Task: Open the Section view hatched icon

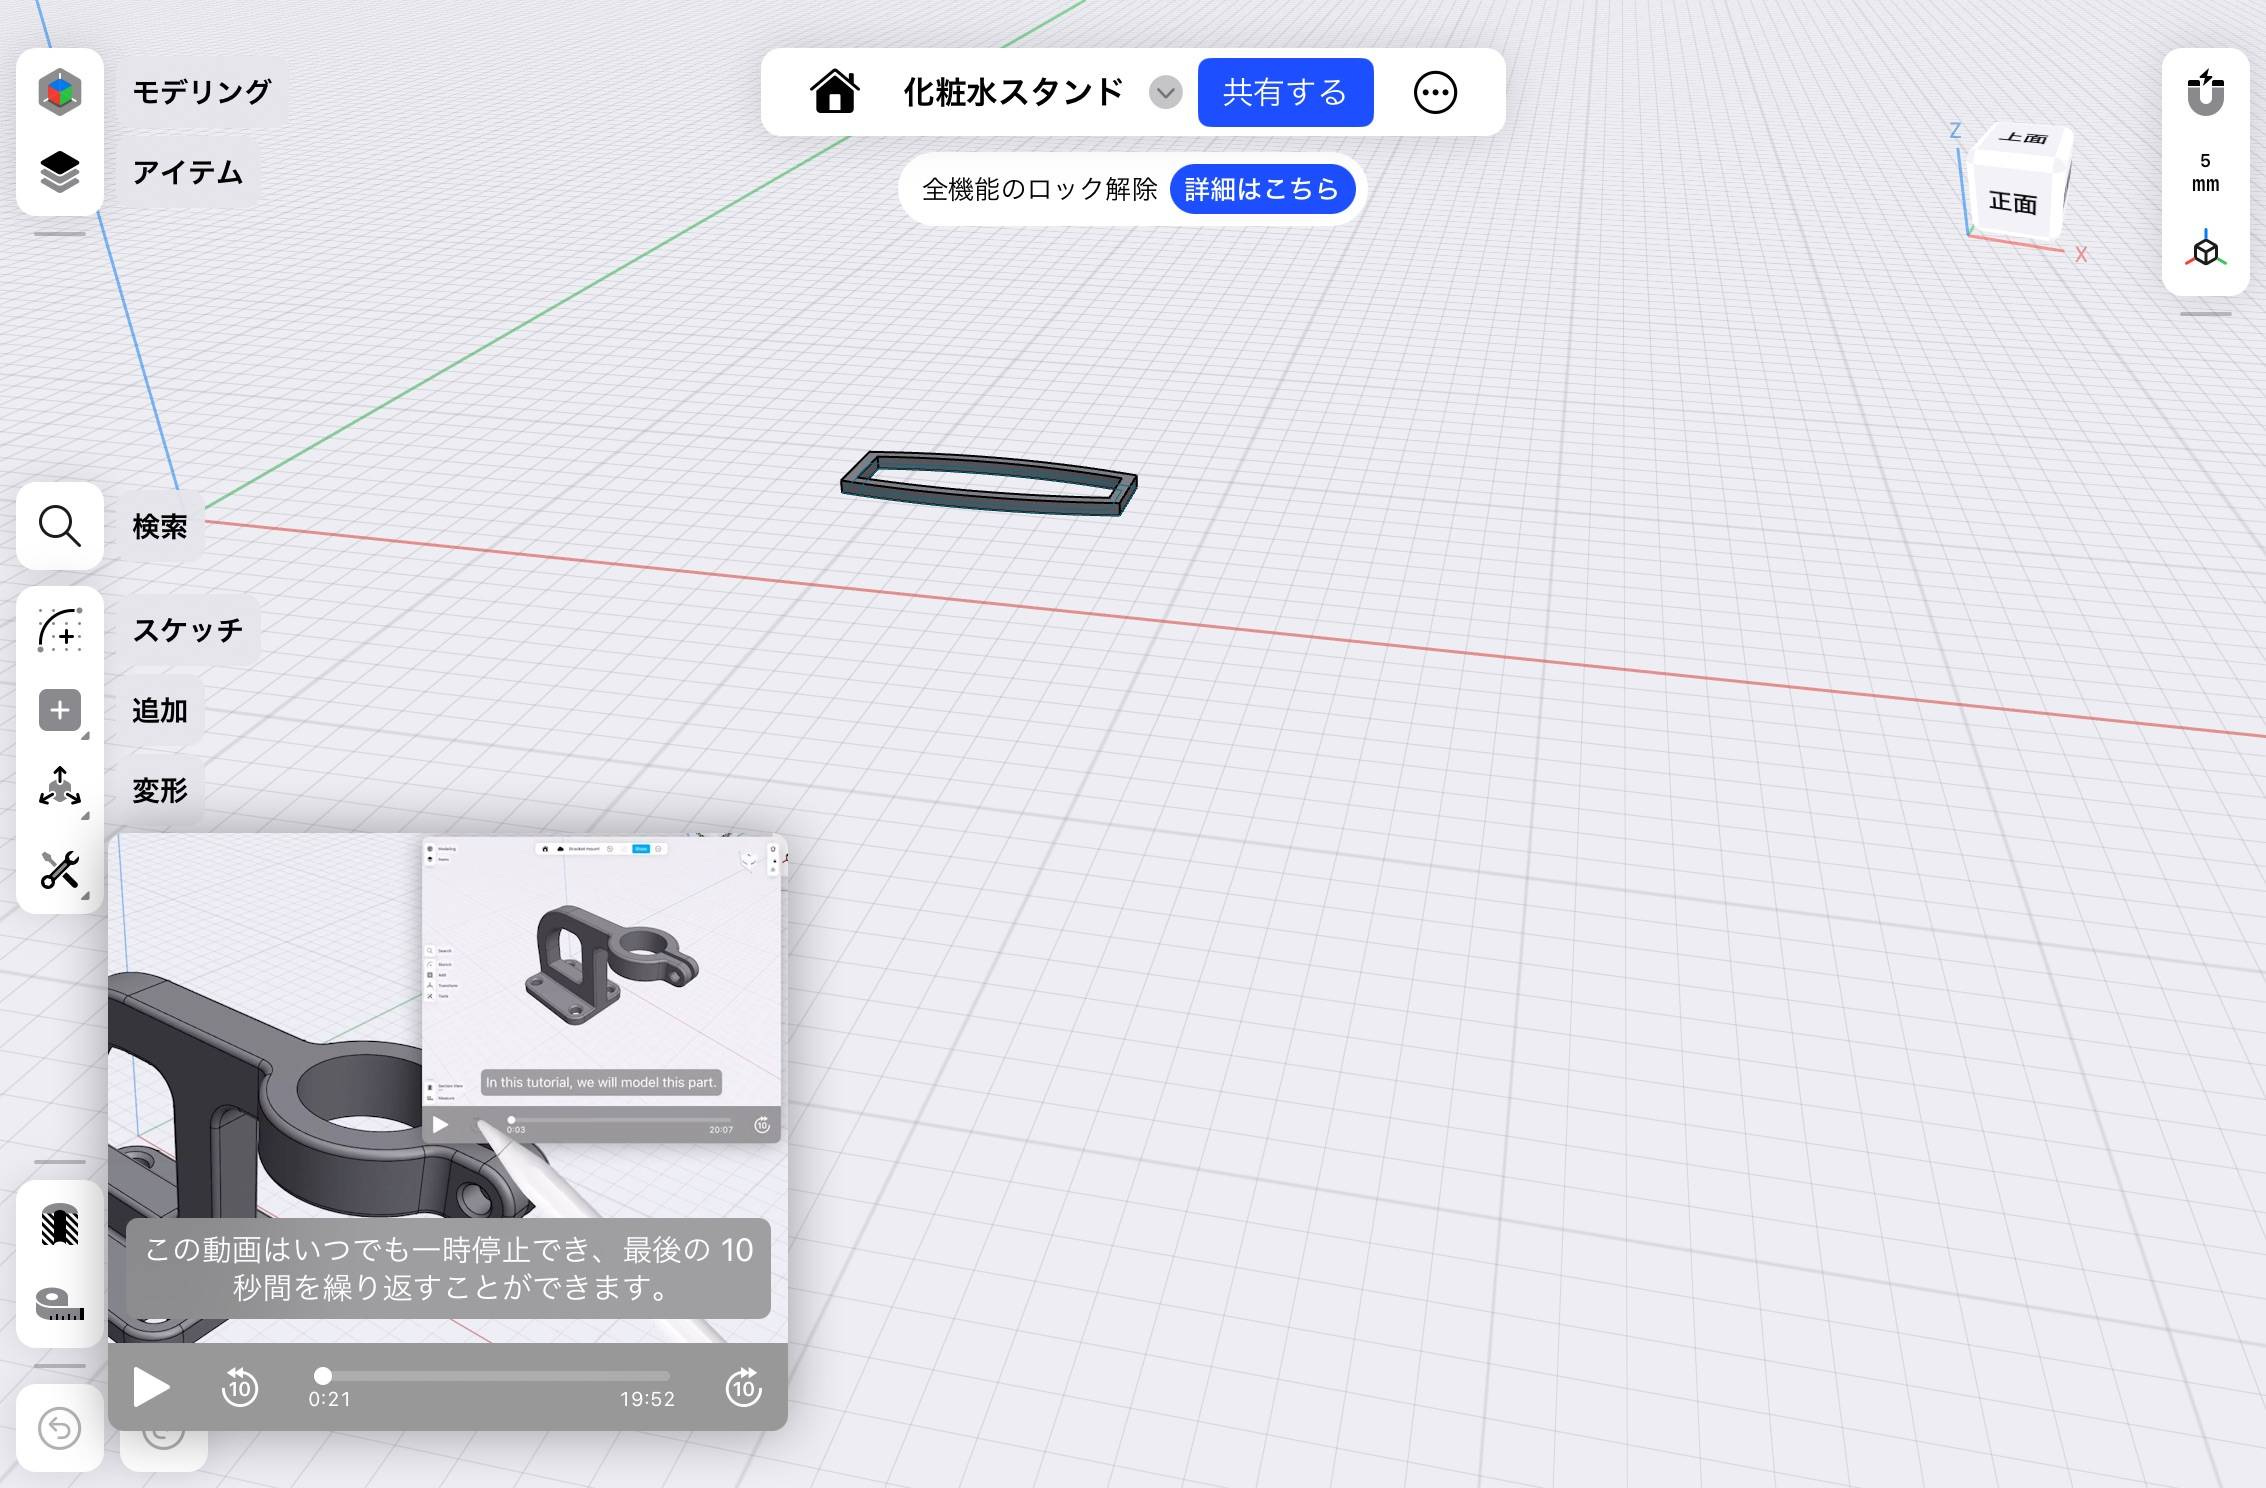Action: (59, 1225)
